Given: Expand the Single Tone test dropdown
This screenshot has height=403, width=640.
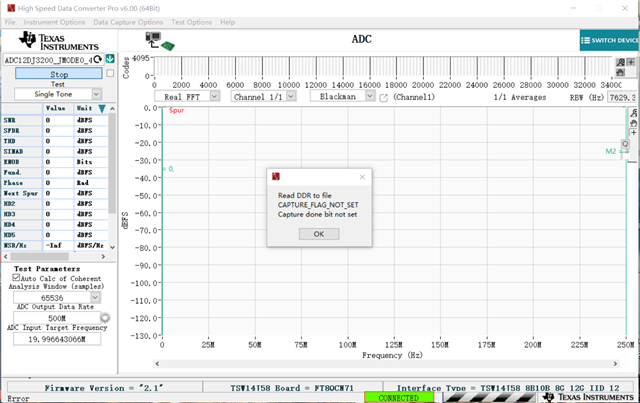Looking at the screenshot, I should (x=96, y=94).
